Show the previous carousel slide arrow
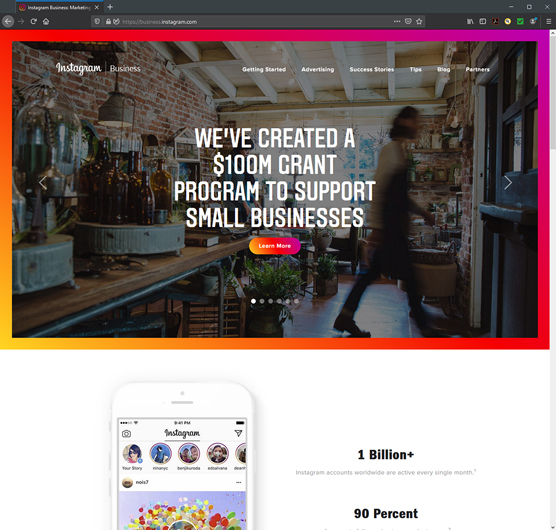Image resolution: width=556 pixels, height=530 pixels. tap(43, 183)
